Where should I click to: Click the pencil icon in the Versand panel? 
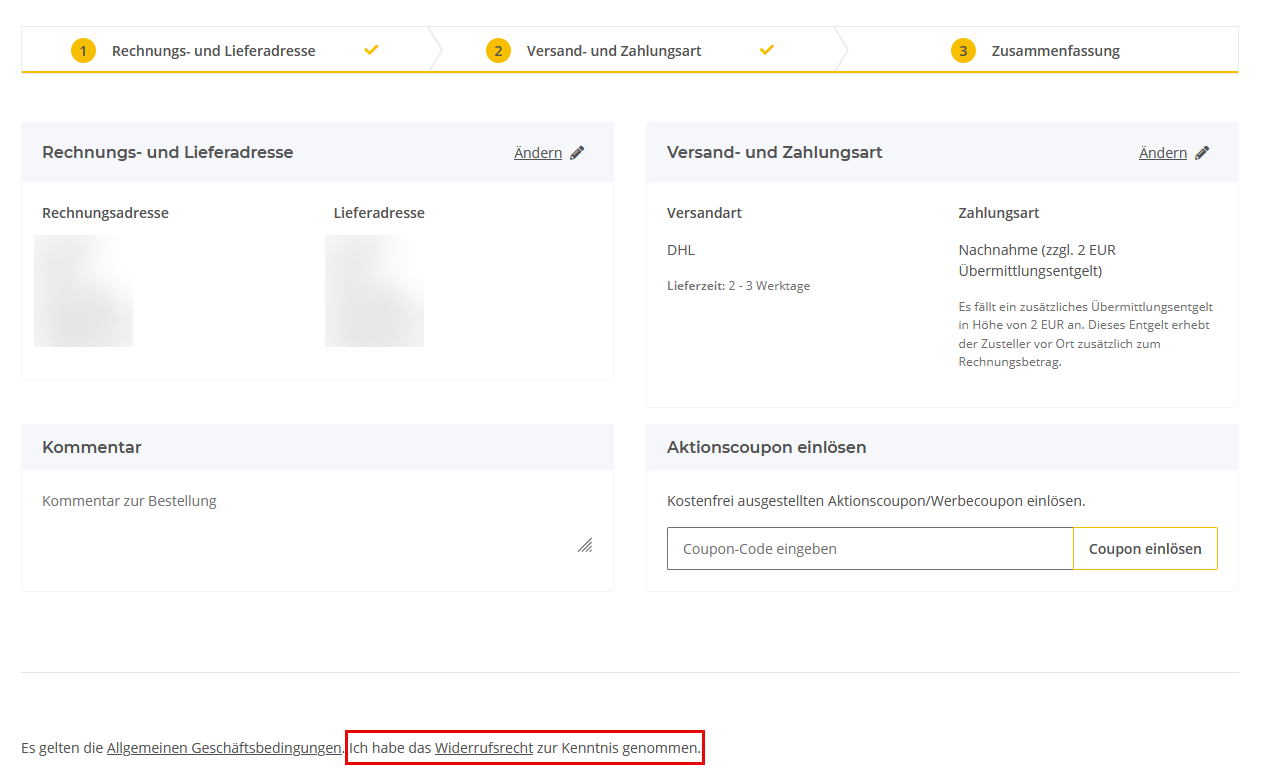coord(1202,153)
